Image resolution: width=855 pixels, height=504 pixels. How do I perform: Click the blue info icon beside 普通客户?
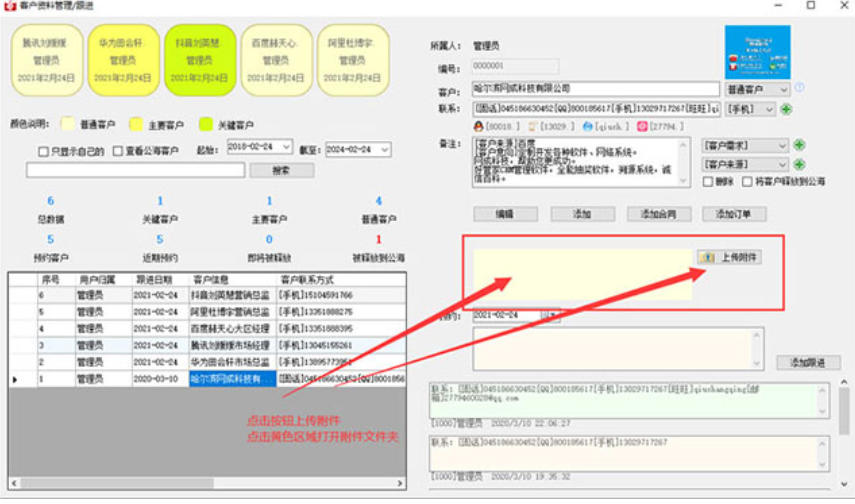click(799, 87)
